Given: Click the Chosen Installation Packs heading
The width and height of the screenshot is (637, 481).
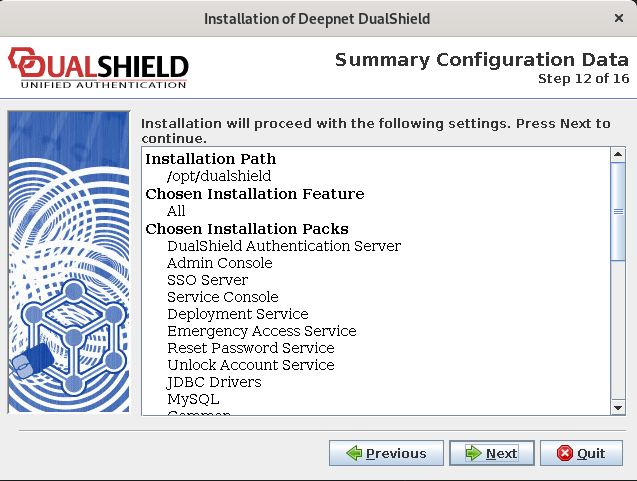Looking at the screenshot, I should pos(246,228).
